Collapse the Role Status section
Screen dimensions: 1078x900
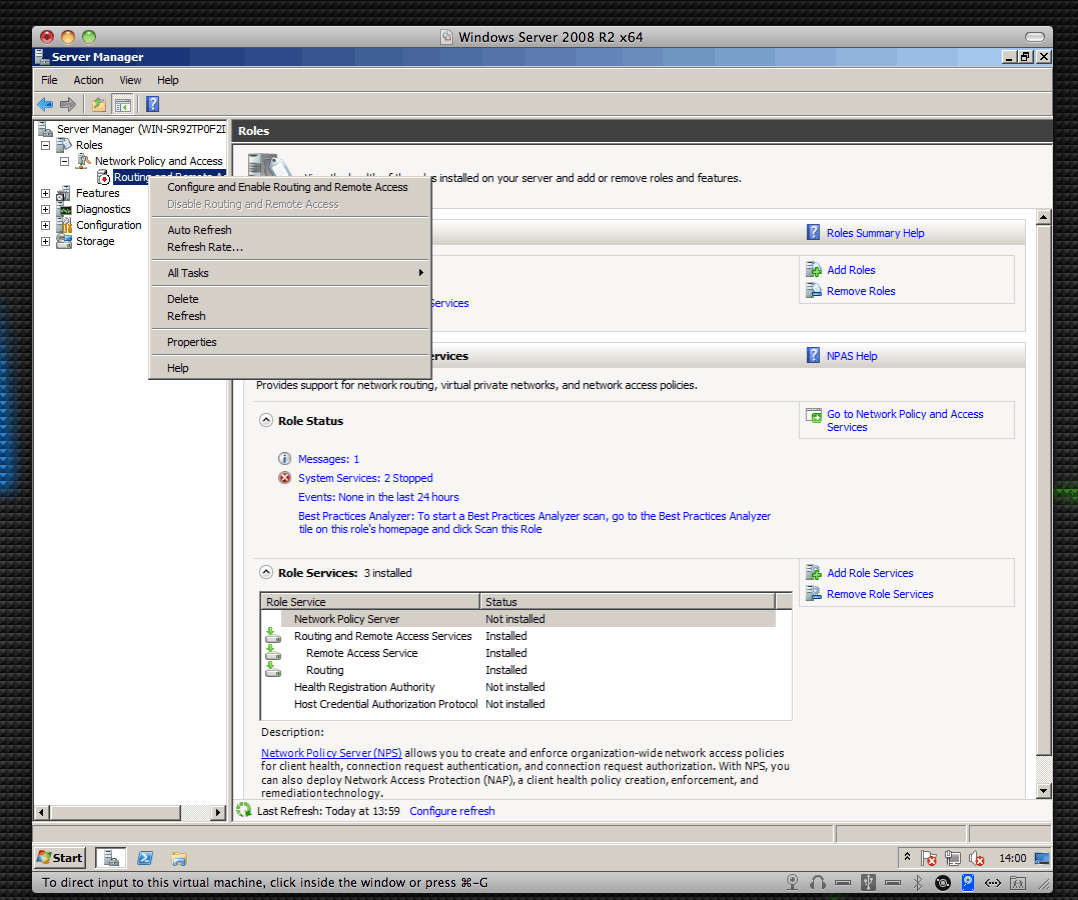(x=265, y=420)
